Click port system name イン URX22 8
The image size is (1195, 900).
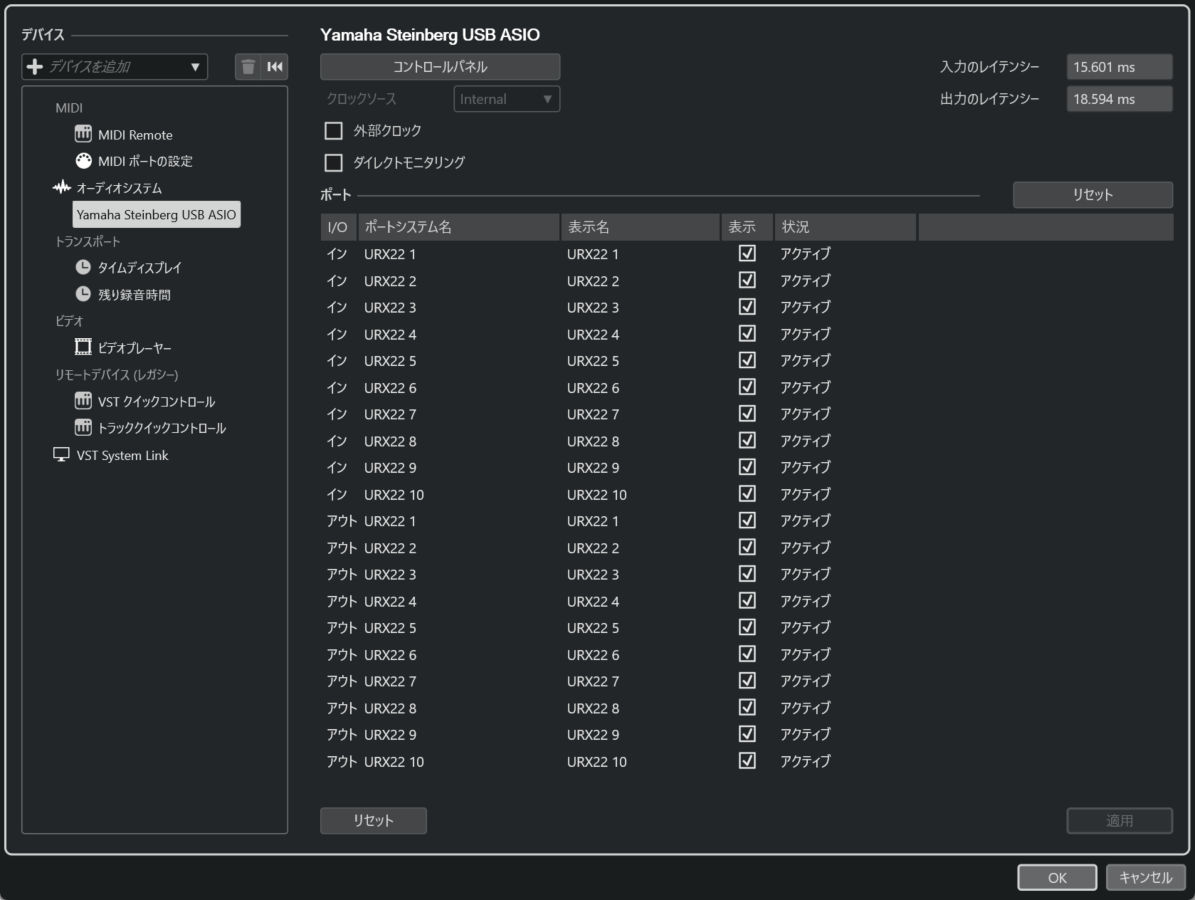coord(390,441)
